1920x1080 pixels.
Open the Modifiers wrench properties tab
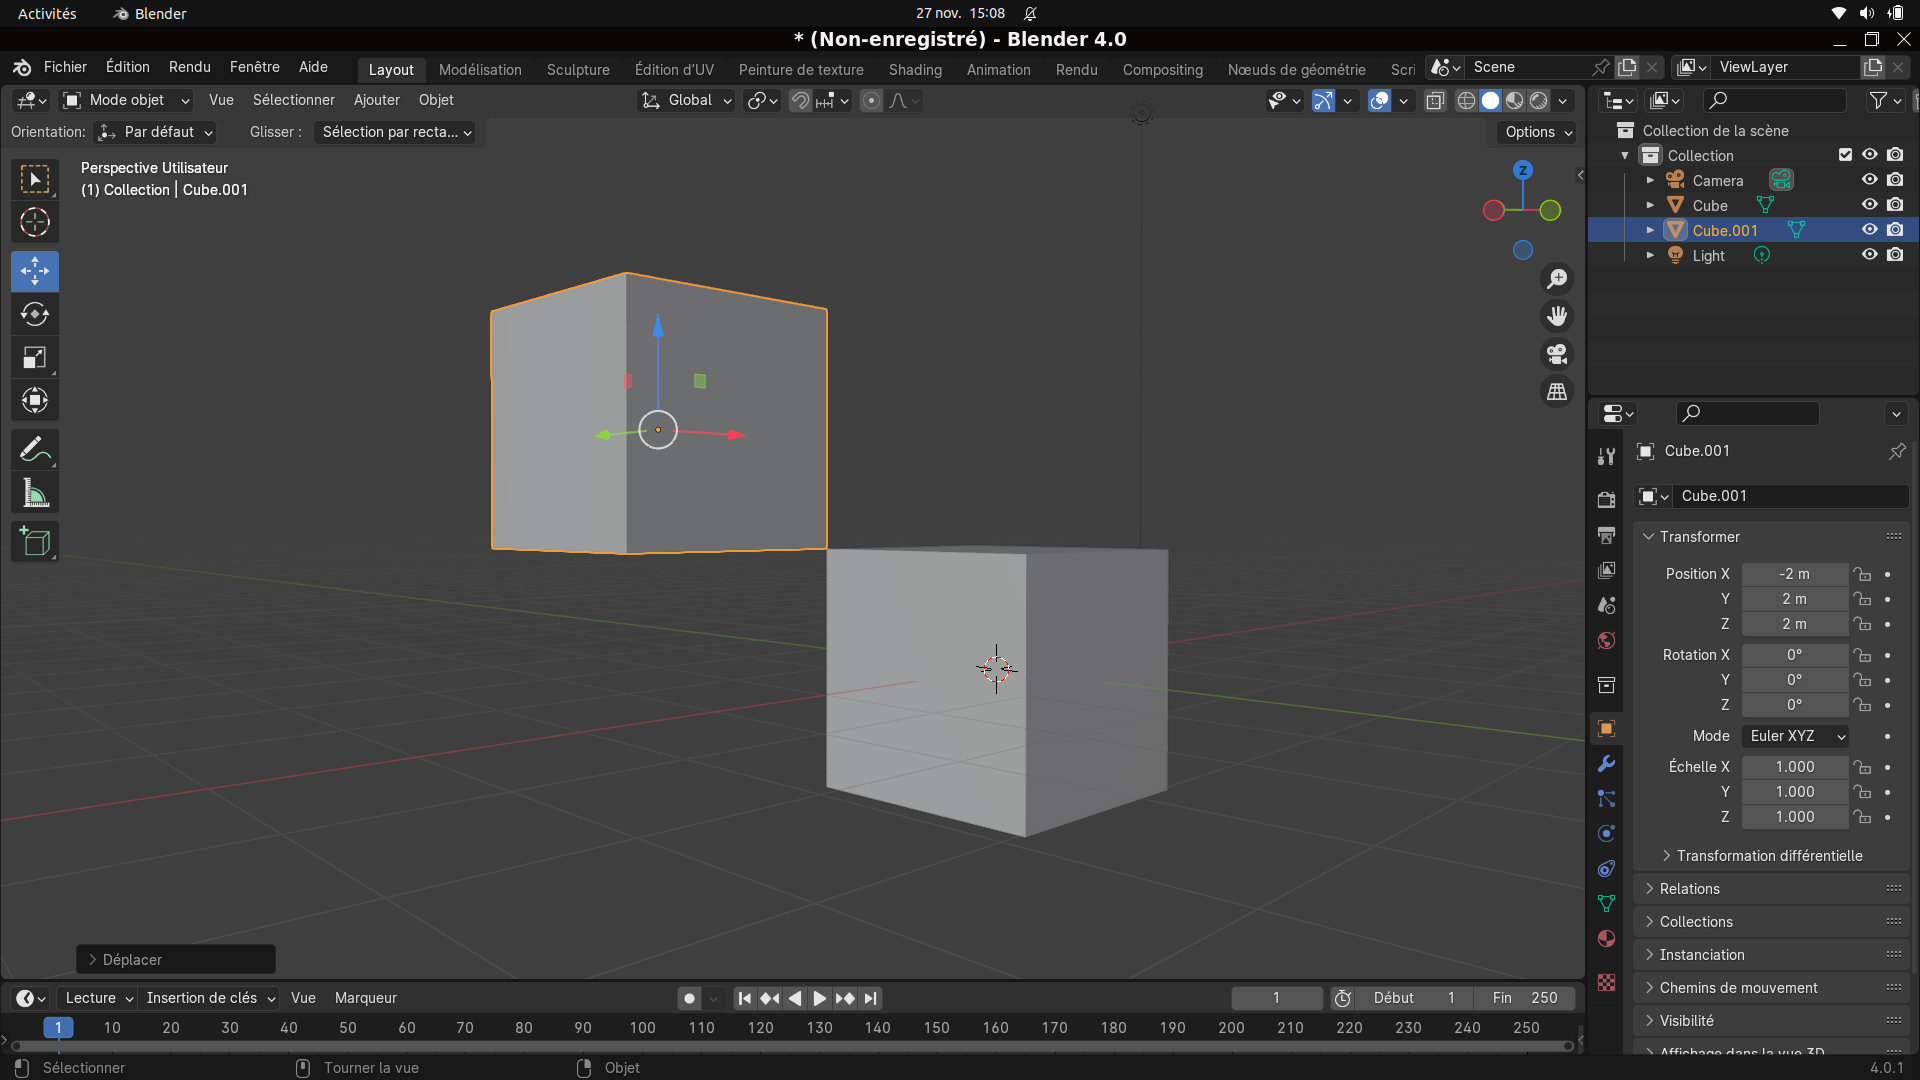click(1607, 764)
